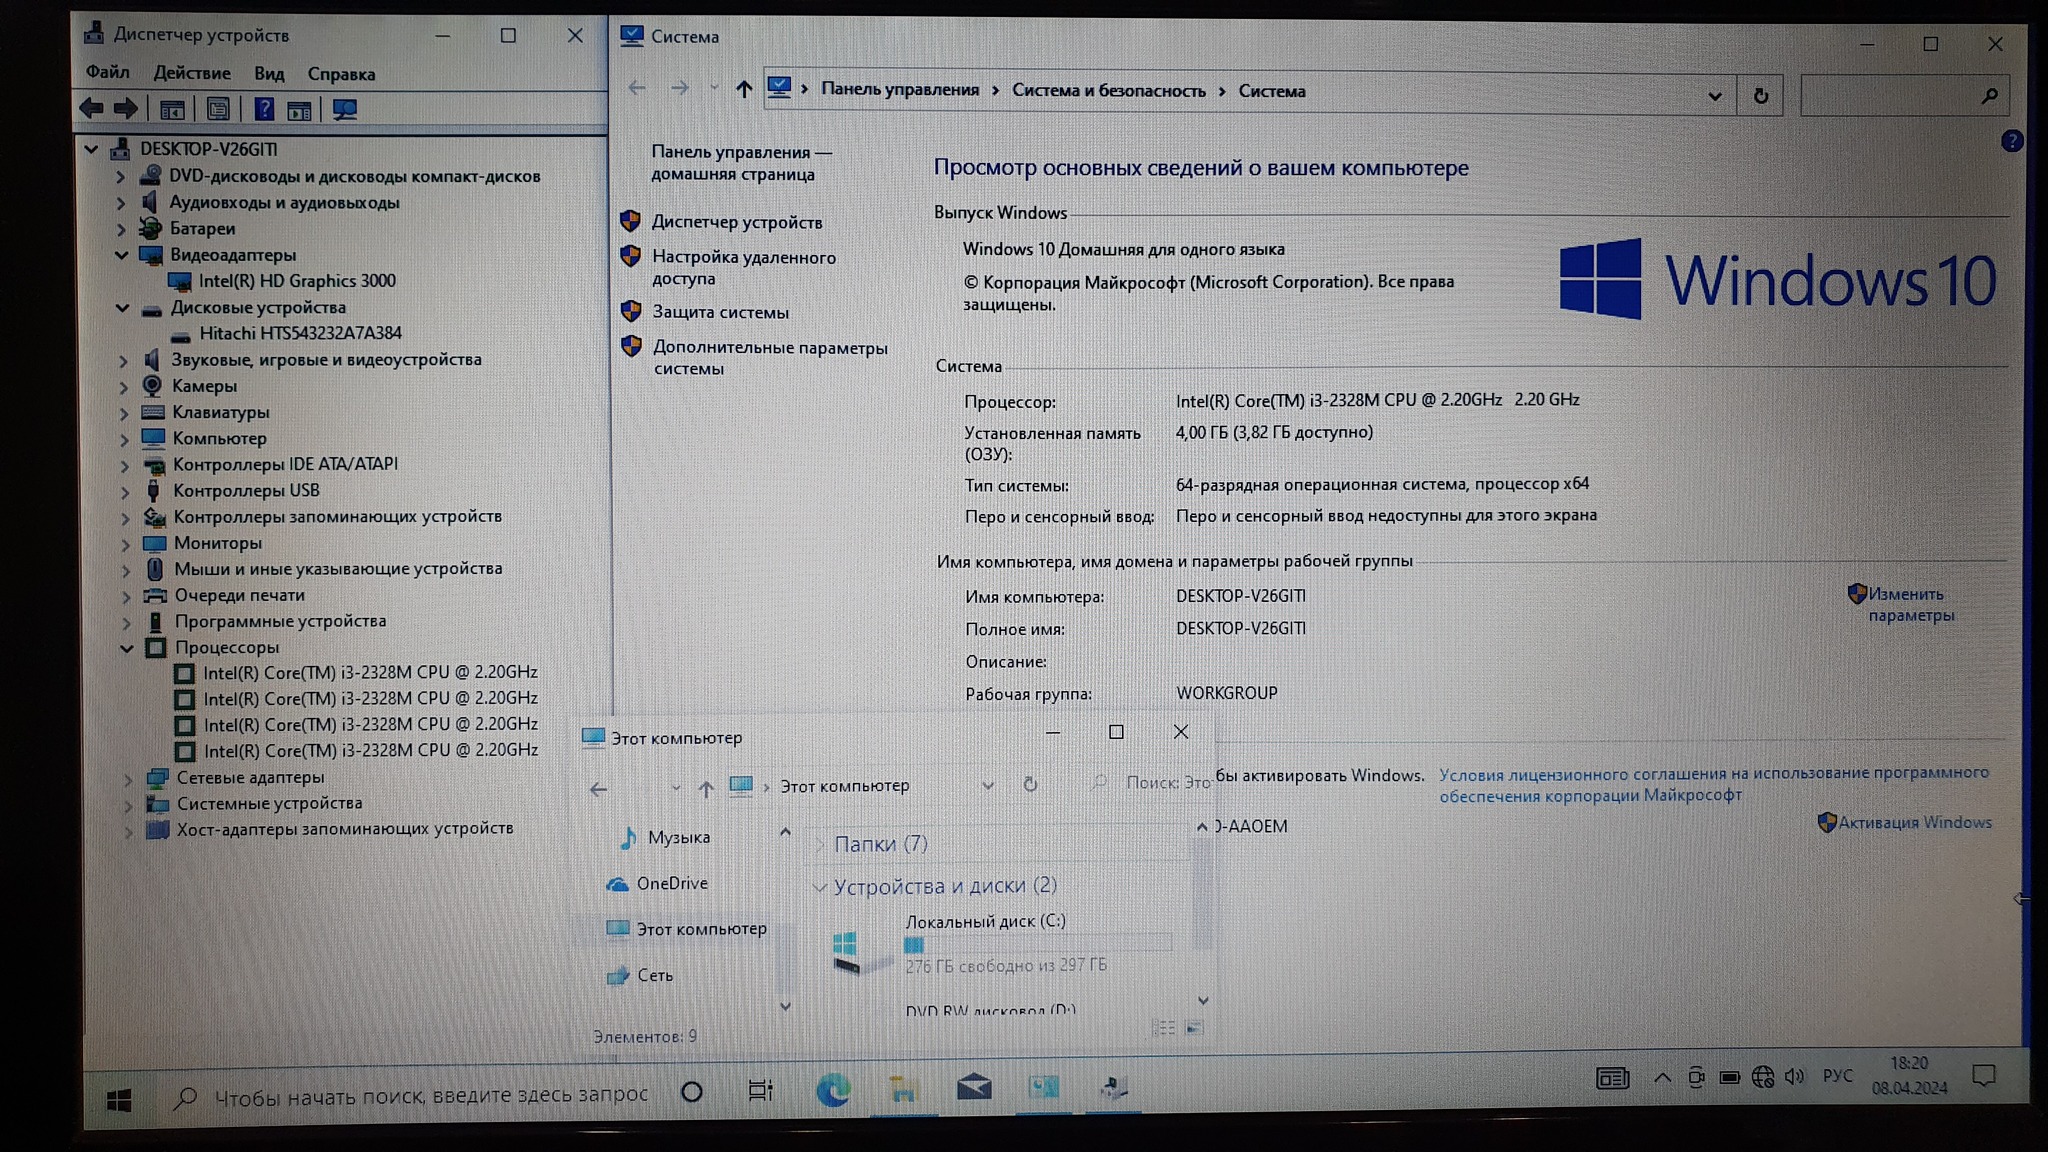Screen dimensions: 2048x1152
Task: Click the taskbar search input field
Action: click(x=430, y=1096)
